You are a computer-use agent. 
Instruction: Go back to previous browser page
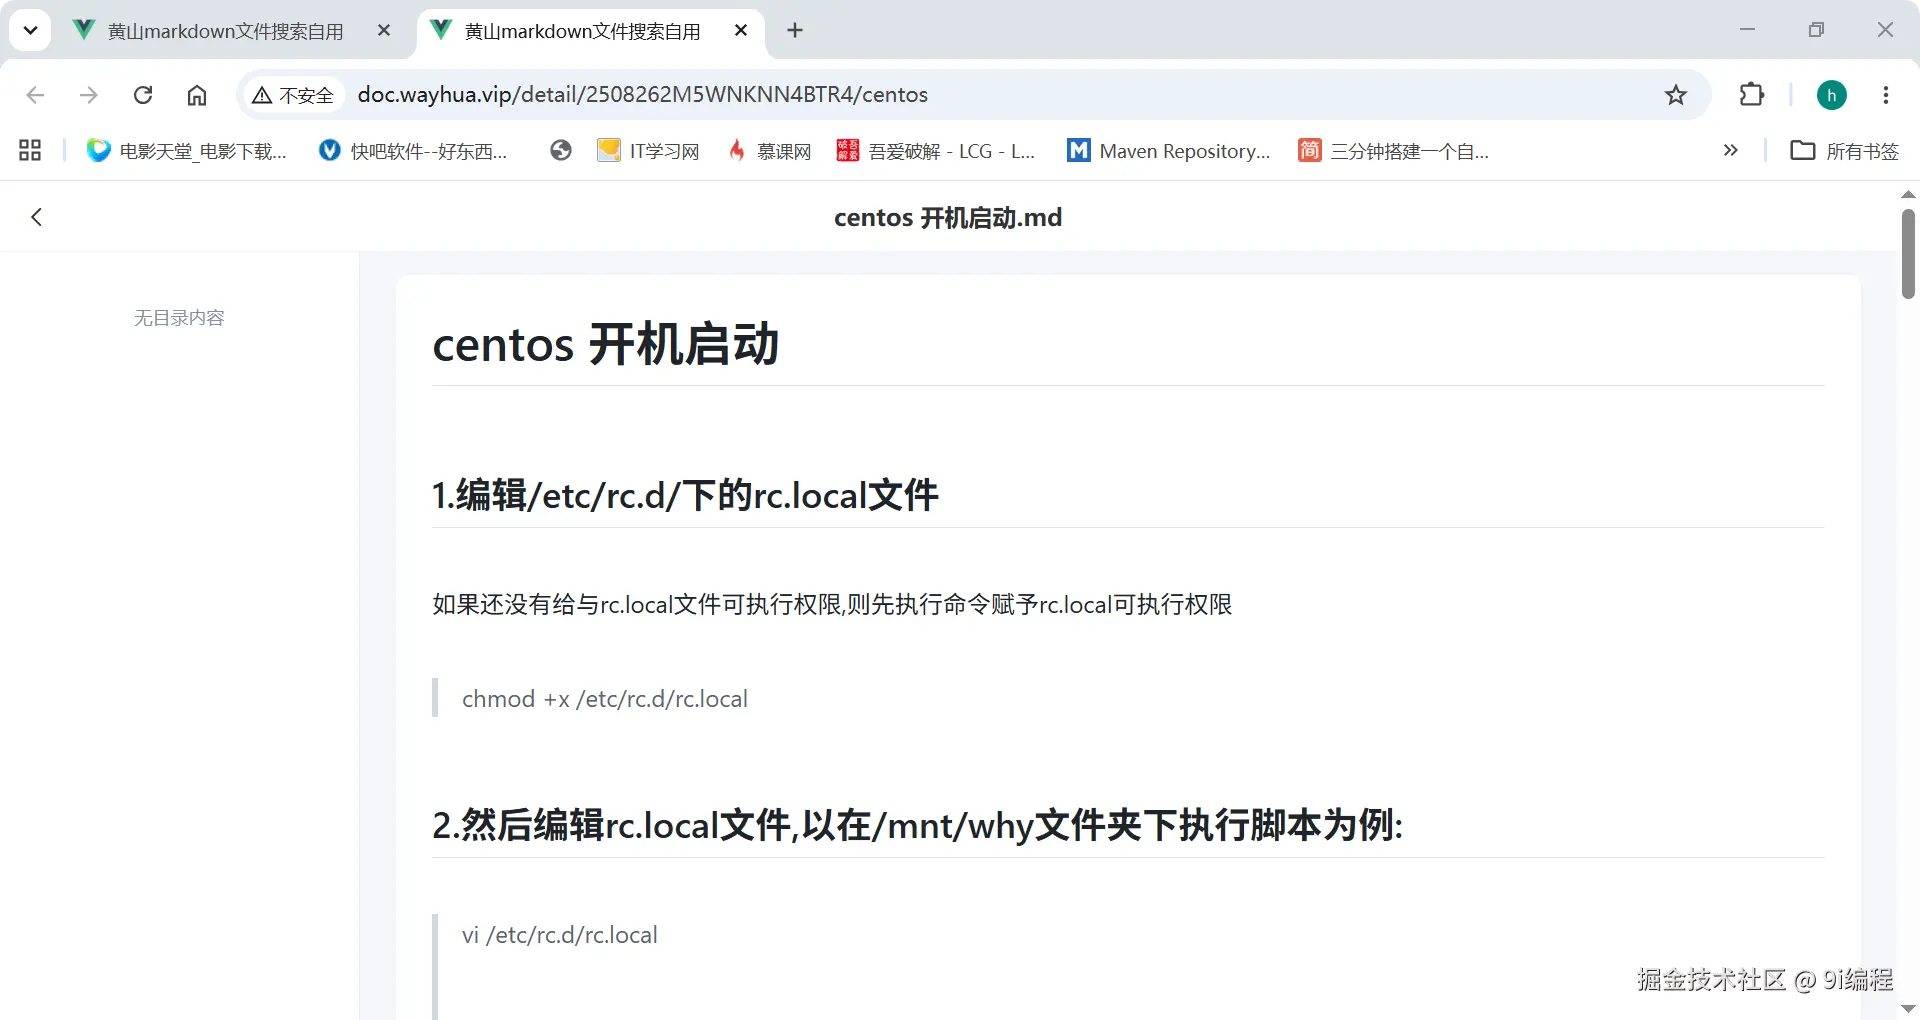tap(35, 95)
